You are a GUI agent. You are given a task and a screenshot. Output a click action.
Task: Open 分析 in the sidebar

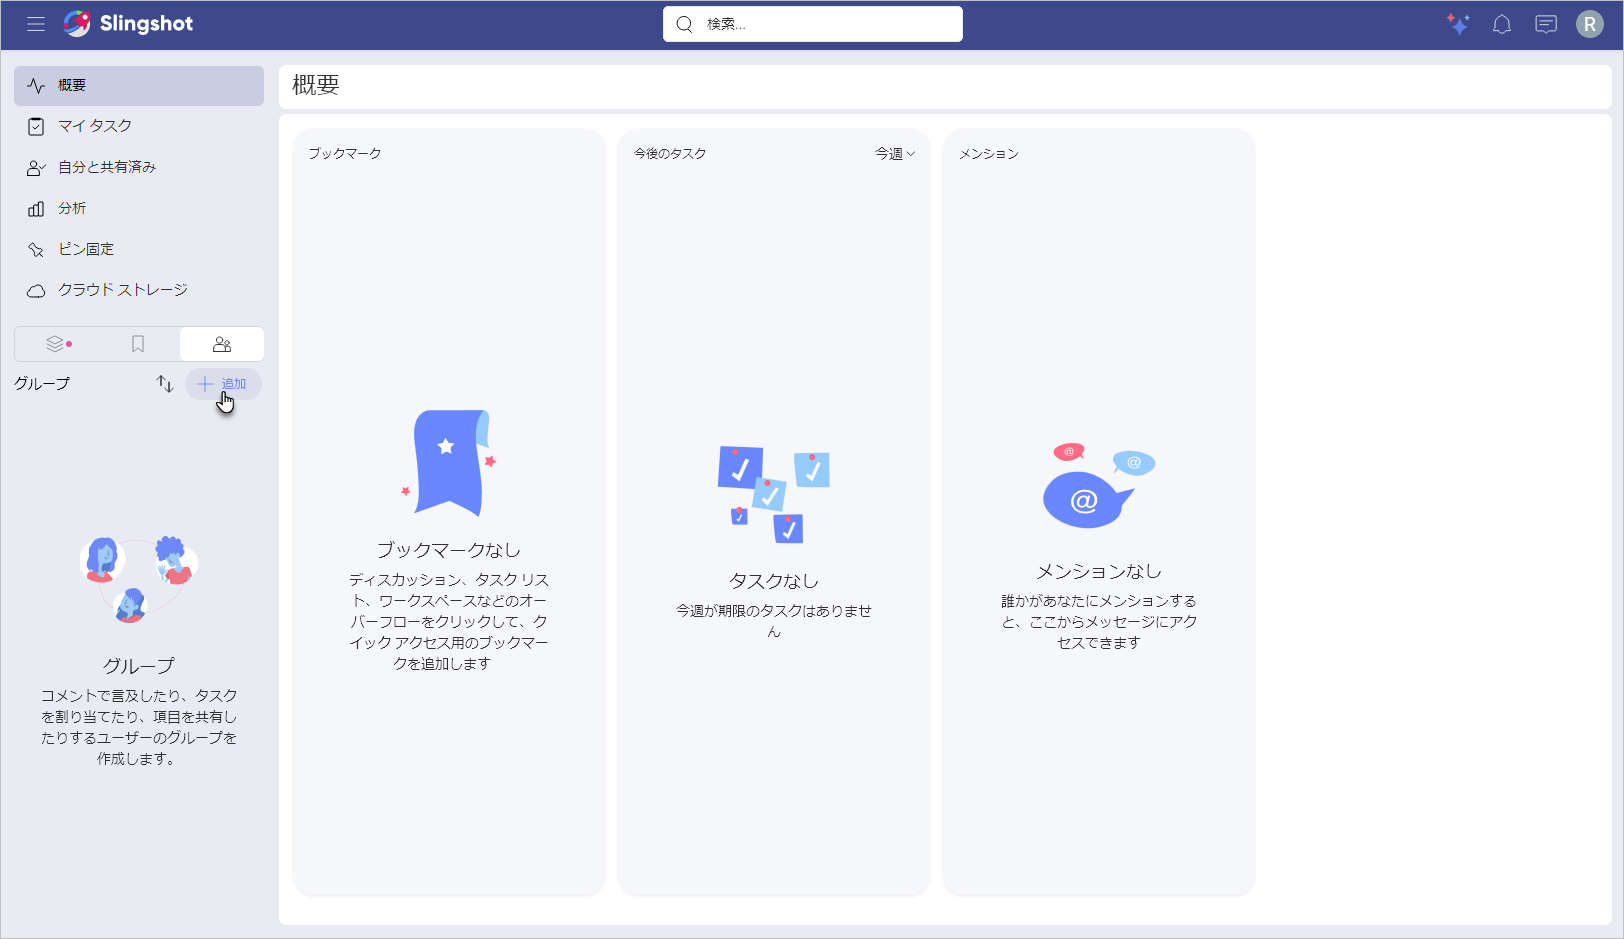click(139, 208)
